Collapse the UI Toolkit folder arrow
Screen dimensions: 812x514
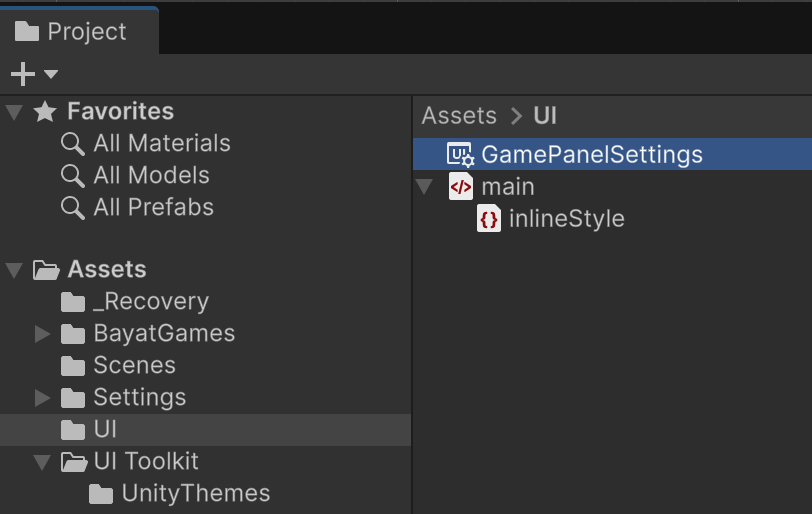[42, 462]
